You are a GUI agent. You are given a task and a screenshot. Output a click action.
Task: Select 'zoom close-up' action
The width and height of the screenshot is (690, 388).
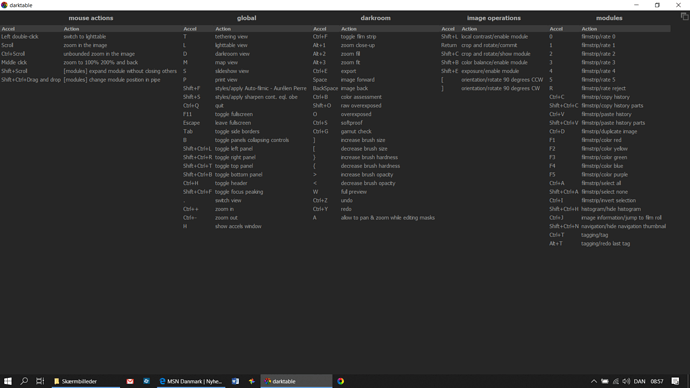click(357, 45)
